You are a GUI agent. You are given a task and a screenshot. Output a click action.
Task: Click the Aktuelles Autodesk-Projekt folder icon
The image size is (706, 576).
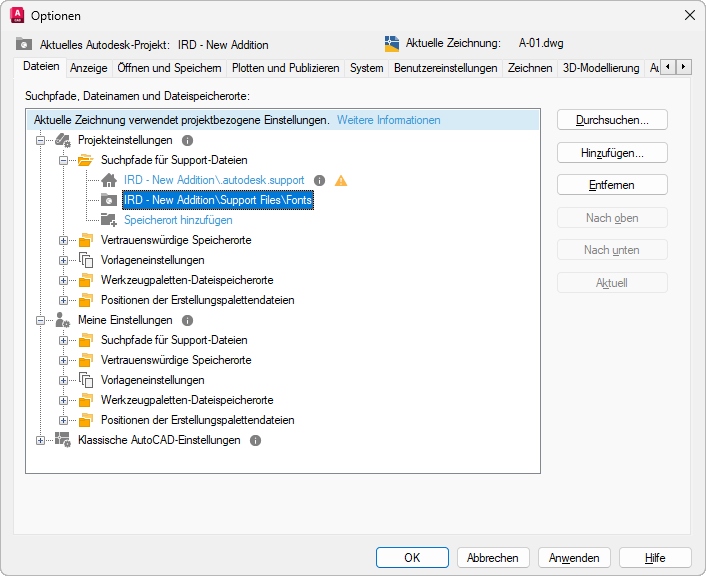pyautogui.click(x=24, y=44)
